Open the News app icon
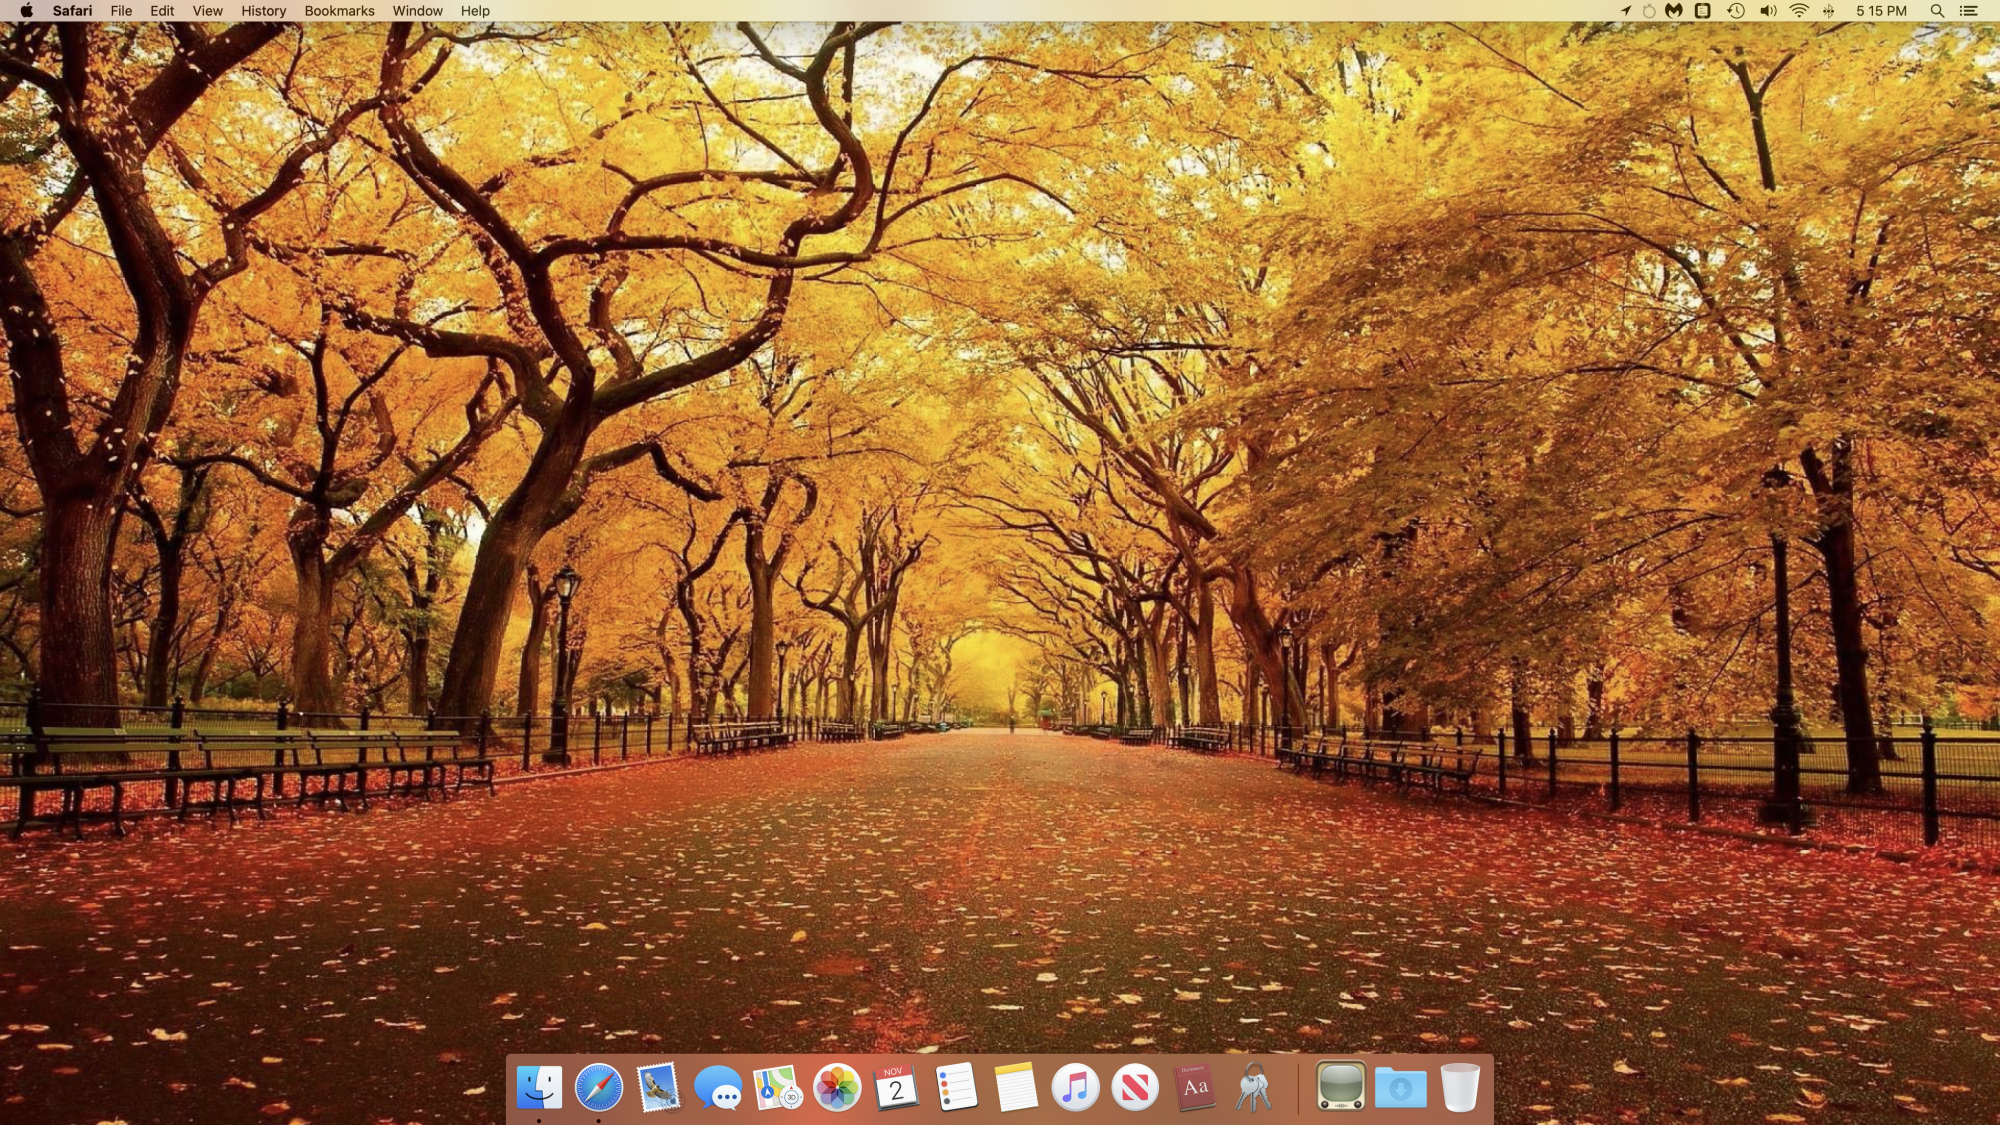This screenshot has width=2000, height=1125. coord(1135,1087)
